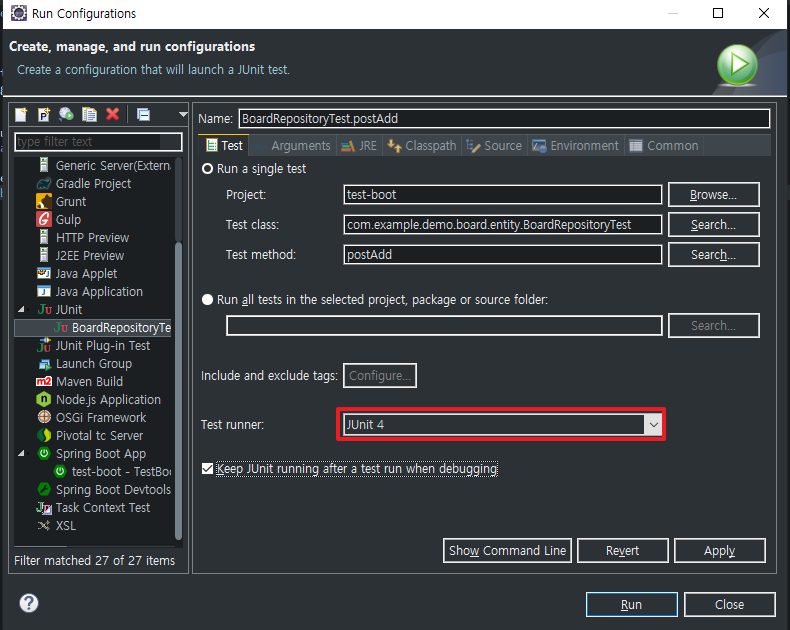Switch to the Classpath tab

[422, 146]
